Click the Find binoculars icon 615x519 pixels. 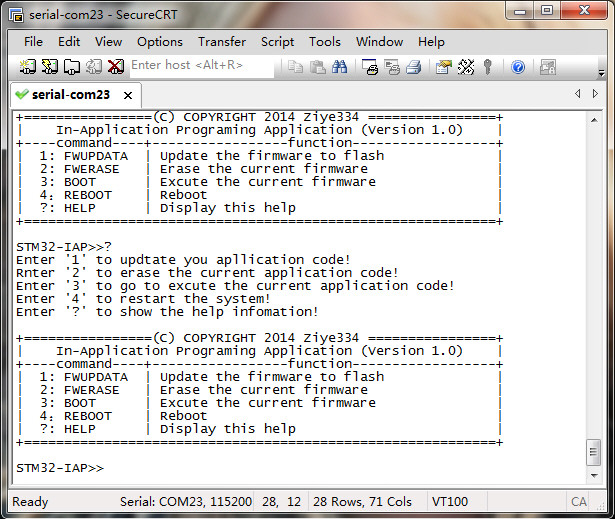click(x=339, y=67)
